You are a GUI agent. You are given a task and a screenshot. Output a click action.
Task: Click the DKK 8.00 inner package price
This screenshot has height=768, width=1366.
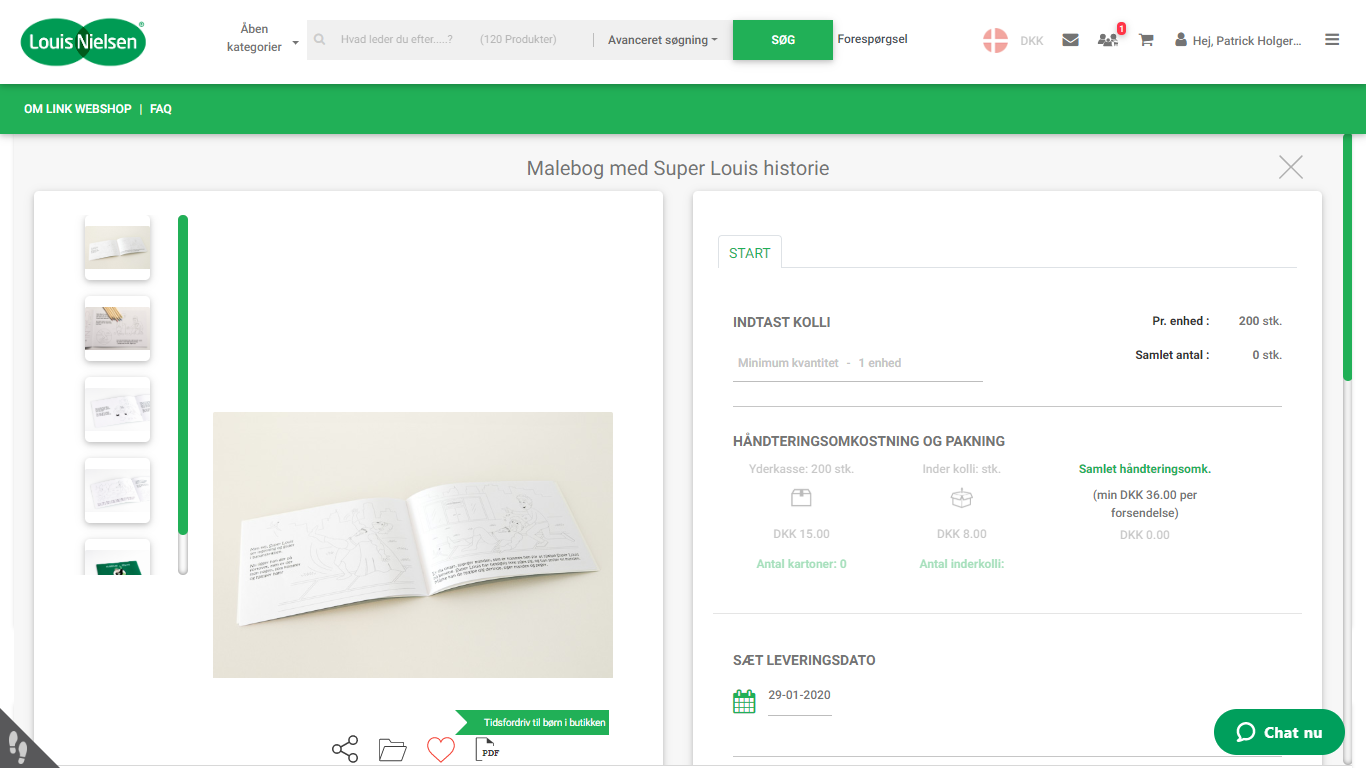(x=962, y=534)
